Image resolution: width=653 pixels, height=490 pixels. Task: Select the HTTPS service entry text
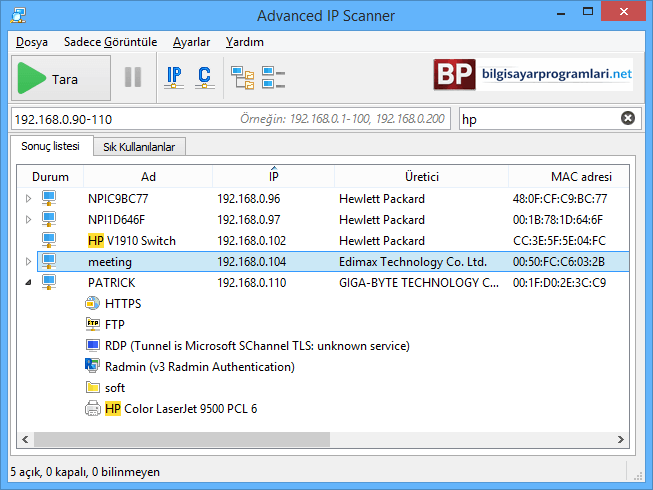pos(123,303)
